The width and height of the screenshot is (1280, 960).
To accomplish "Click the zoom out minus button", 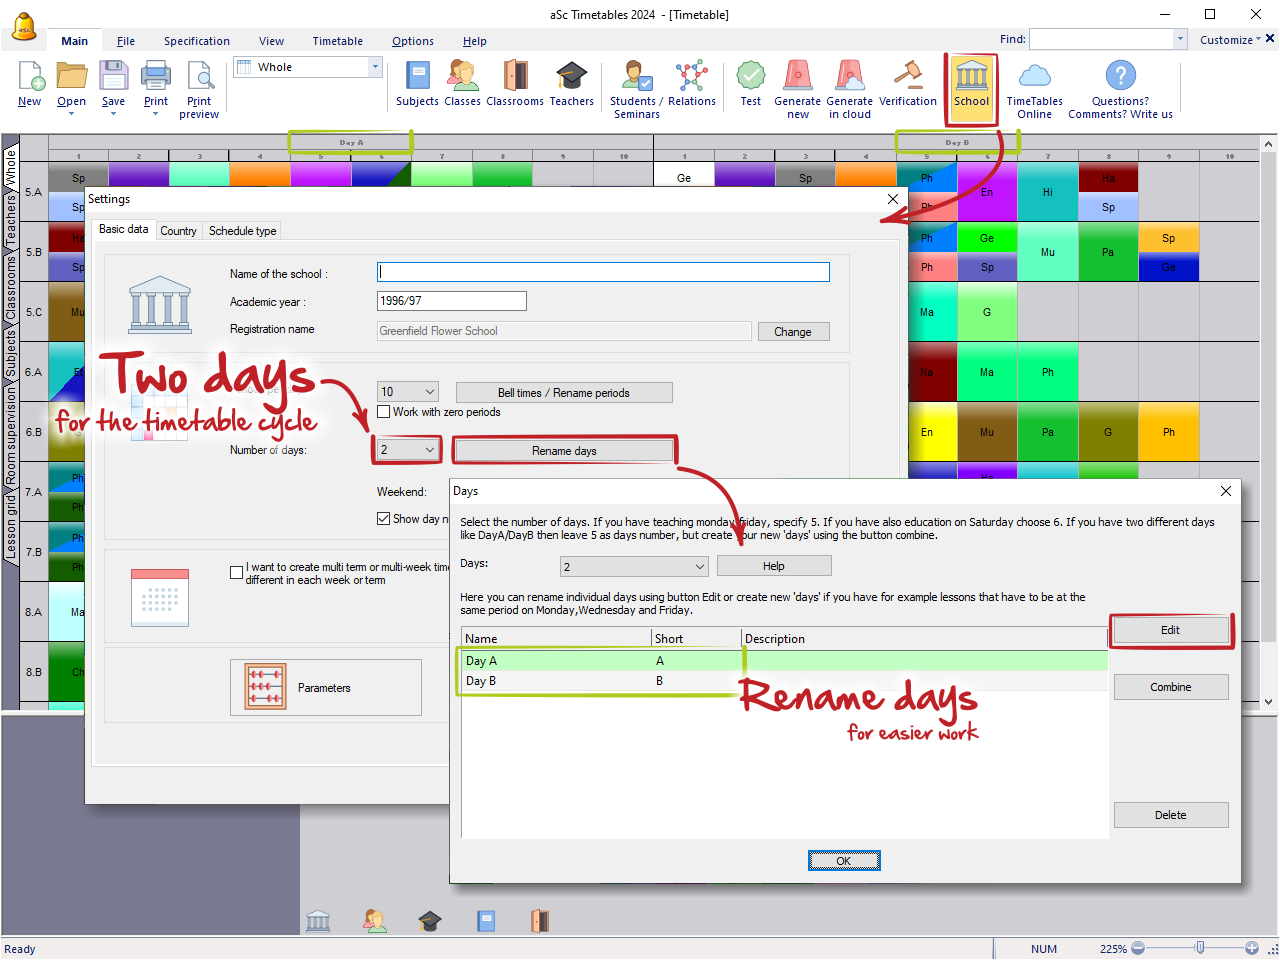I will click(x=1138, y=948).
